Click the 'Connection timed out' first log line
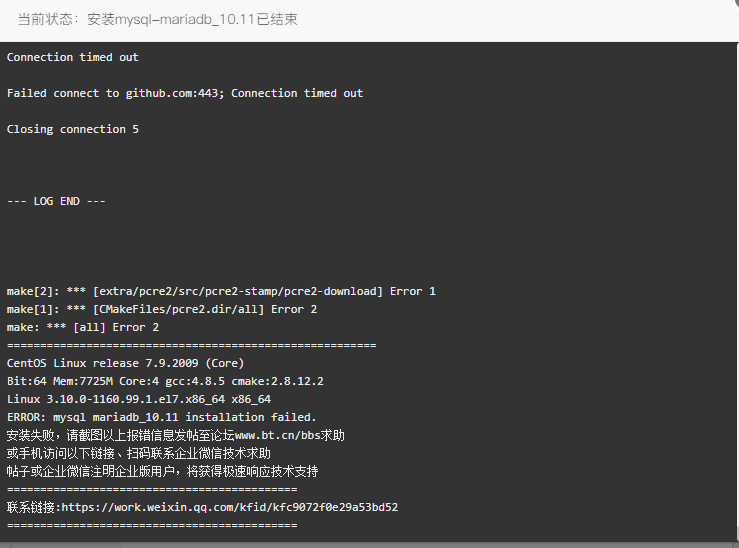The image size is (739, 548). click(73, 57)
